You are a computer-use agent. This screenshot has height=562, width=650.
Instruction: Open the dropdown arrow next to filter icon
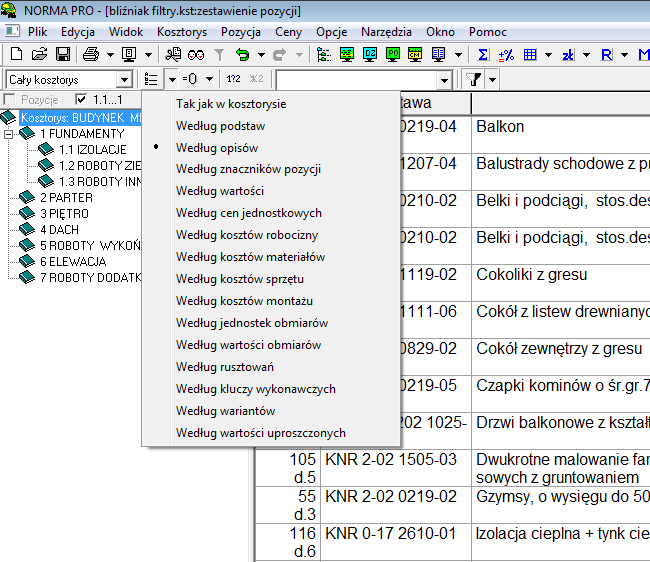tap(493, 79)
